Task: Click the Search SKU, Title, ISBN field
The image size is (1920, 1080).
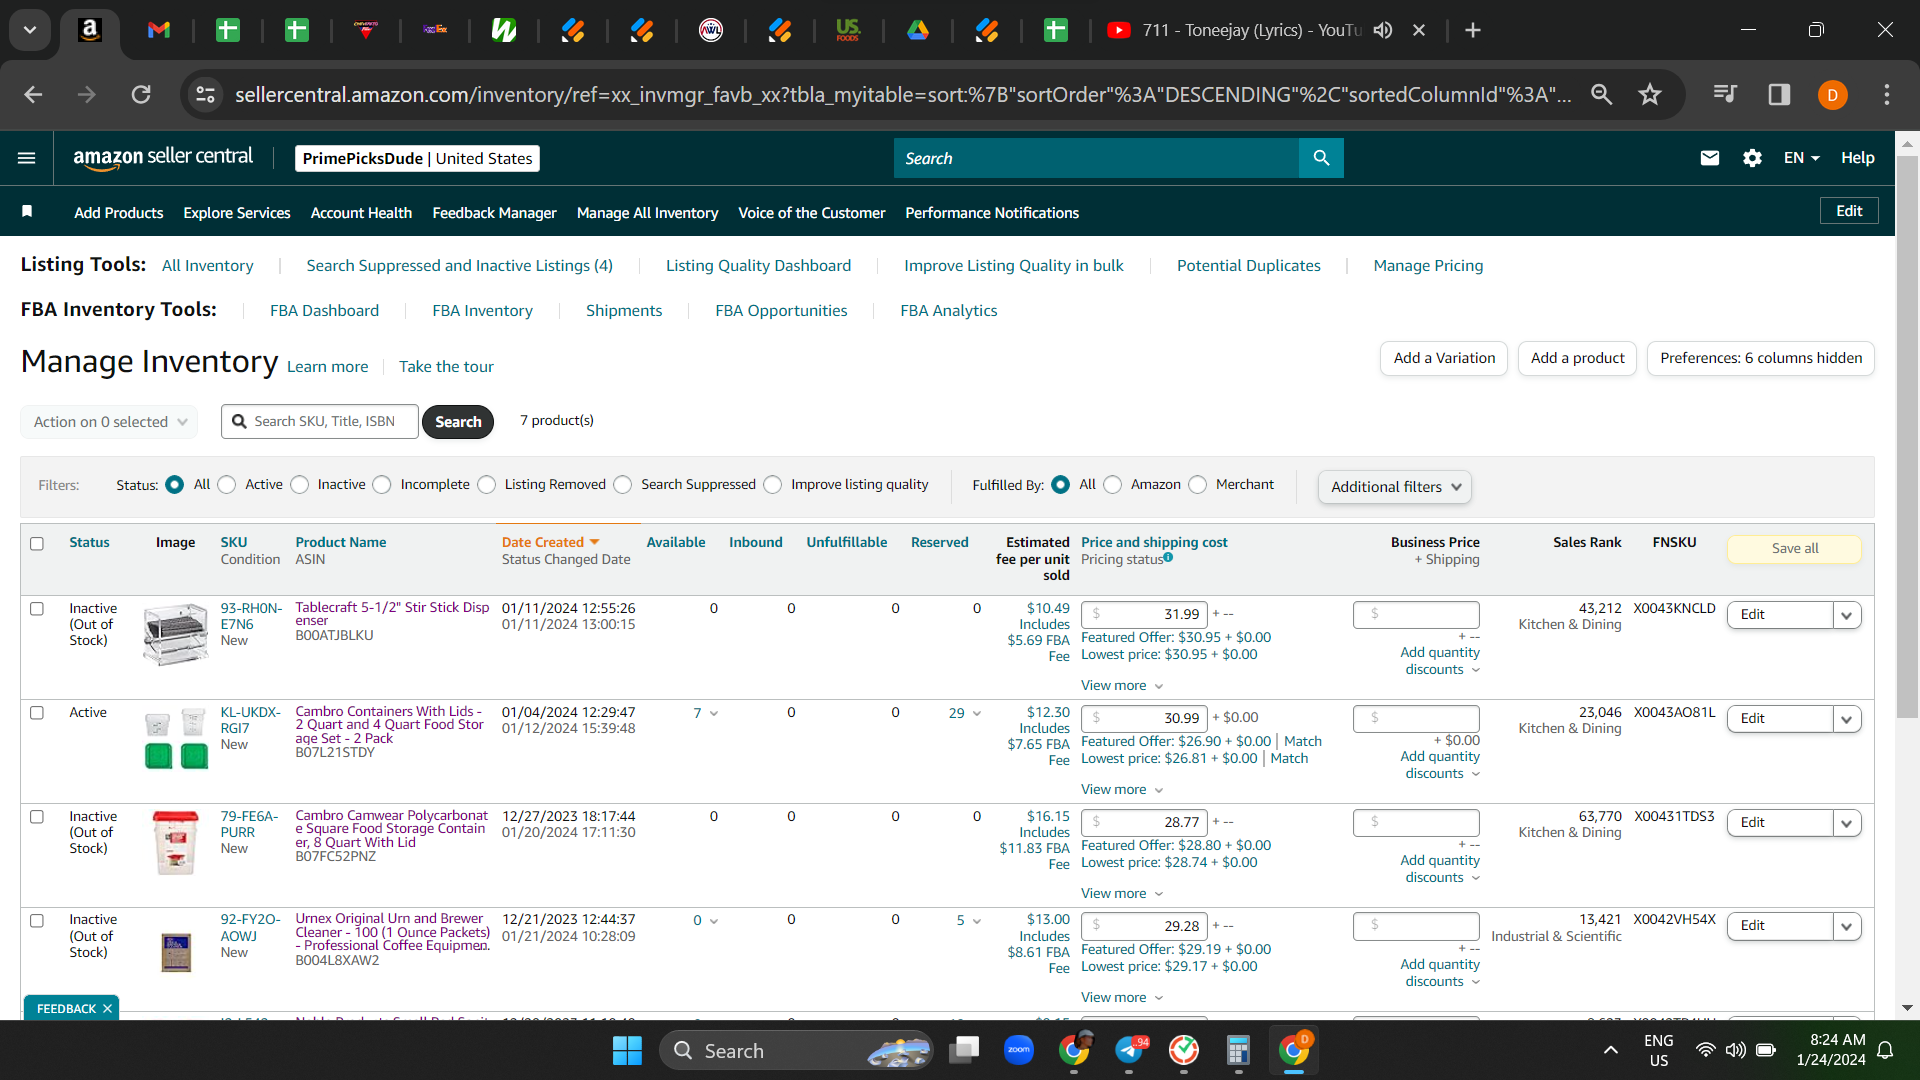Action: click(320, 422)
